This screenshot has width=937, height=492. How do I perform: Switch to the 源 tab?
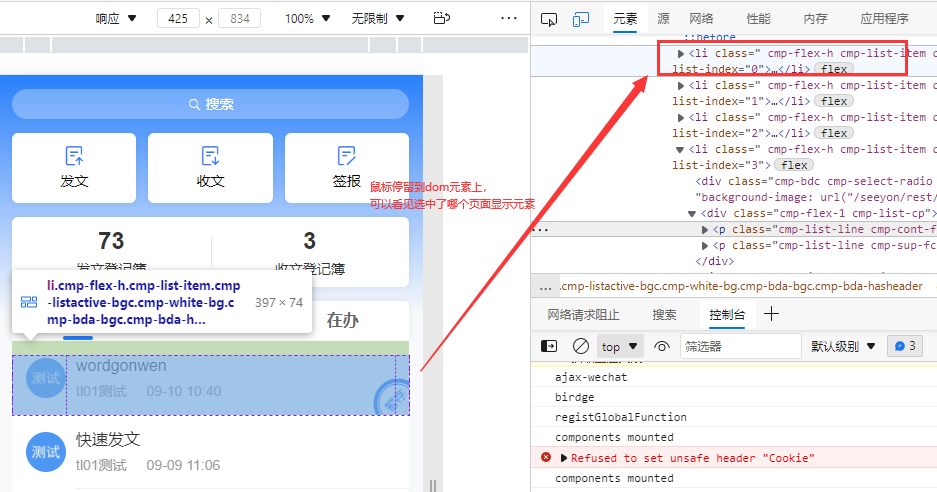point(663,19)
